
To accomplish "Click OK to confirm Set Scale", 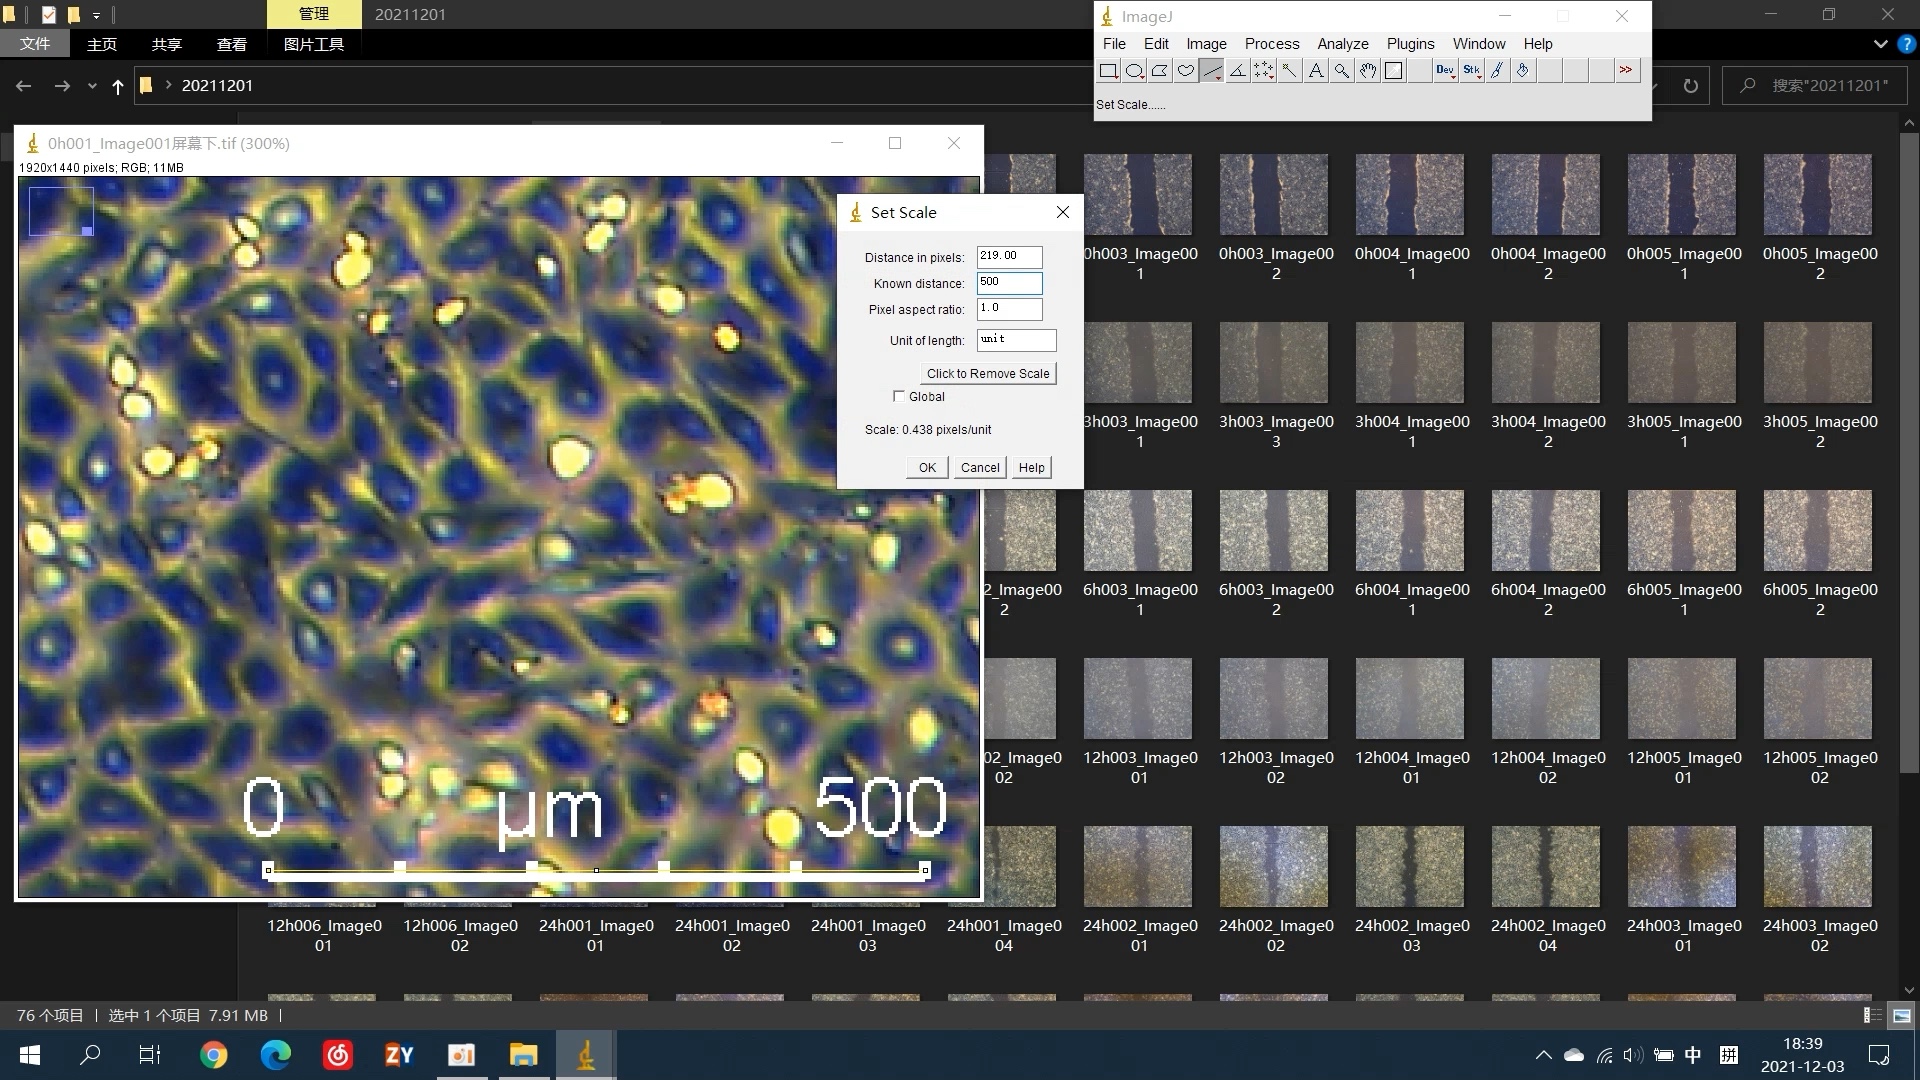I will pyautogui.click(x=928, y=467).
